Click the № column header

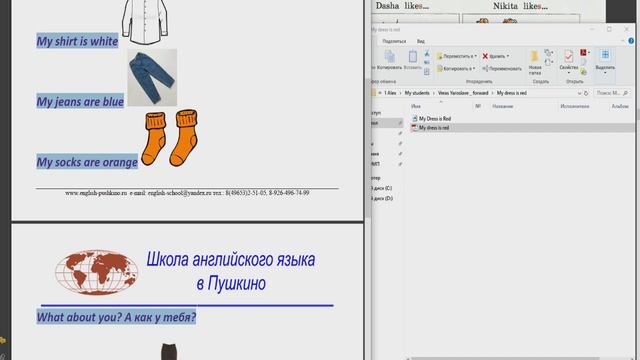click(x=478, y=106)
